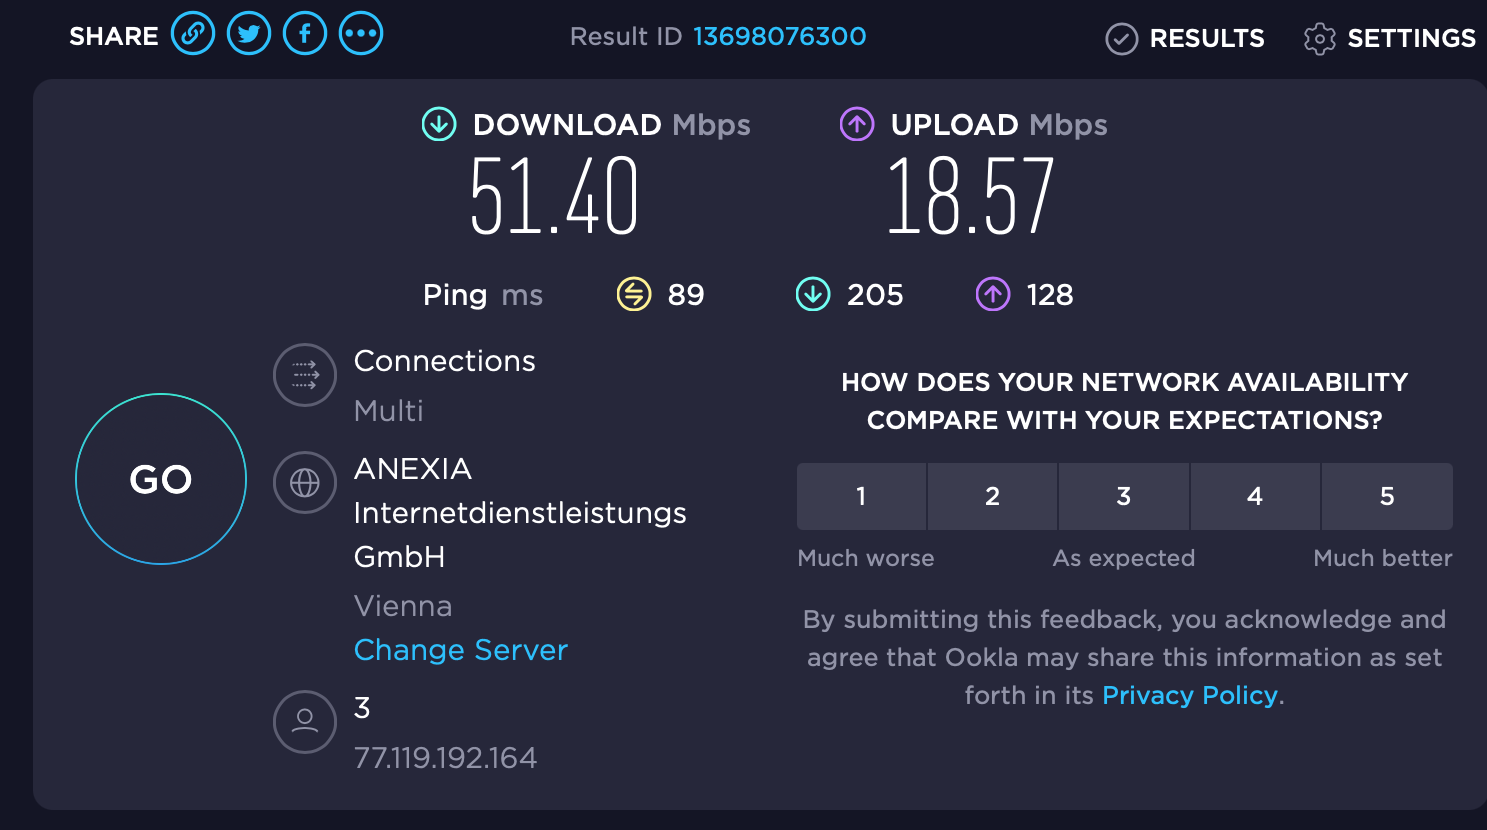
Task: Click the Change Server link
Action: [461, 650]
